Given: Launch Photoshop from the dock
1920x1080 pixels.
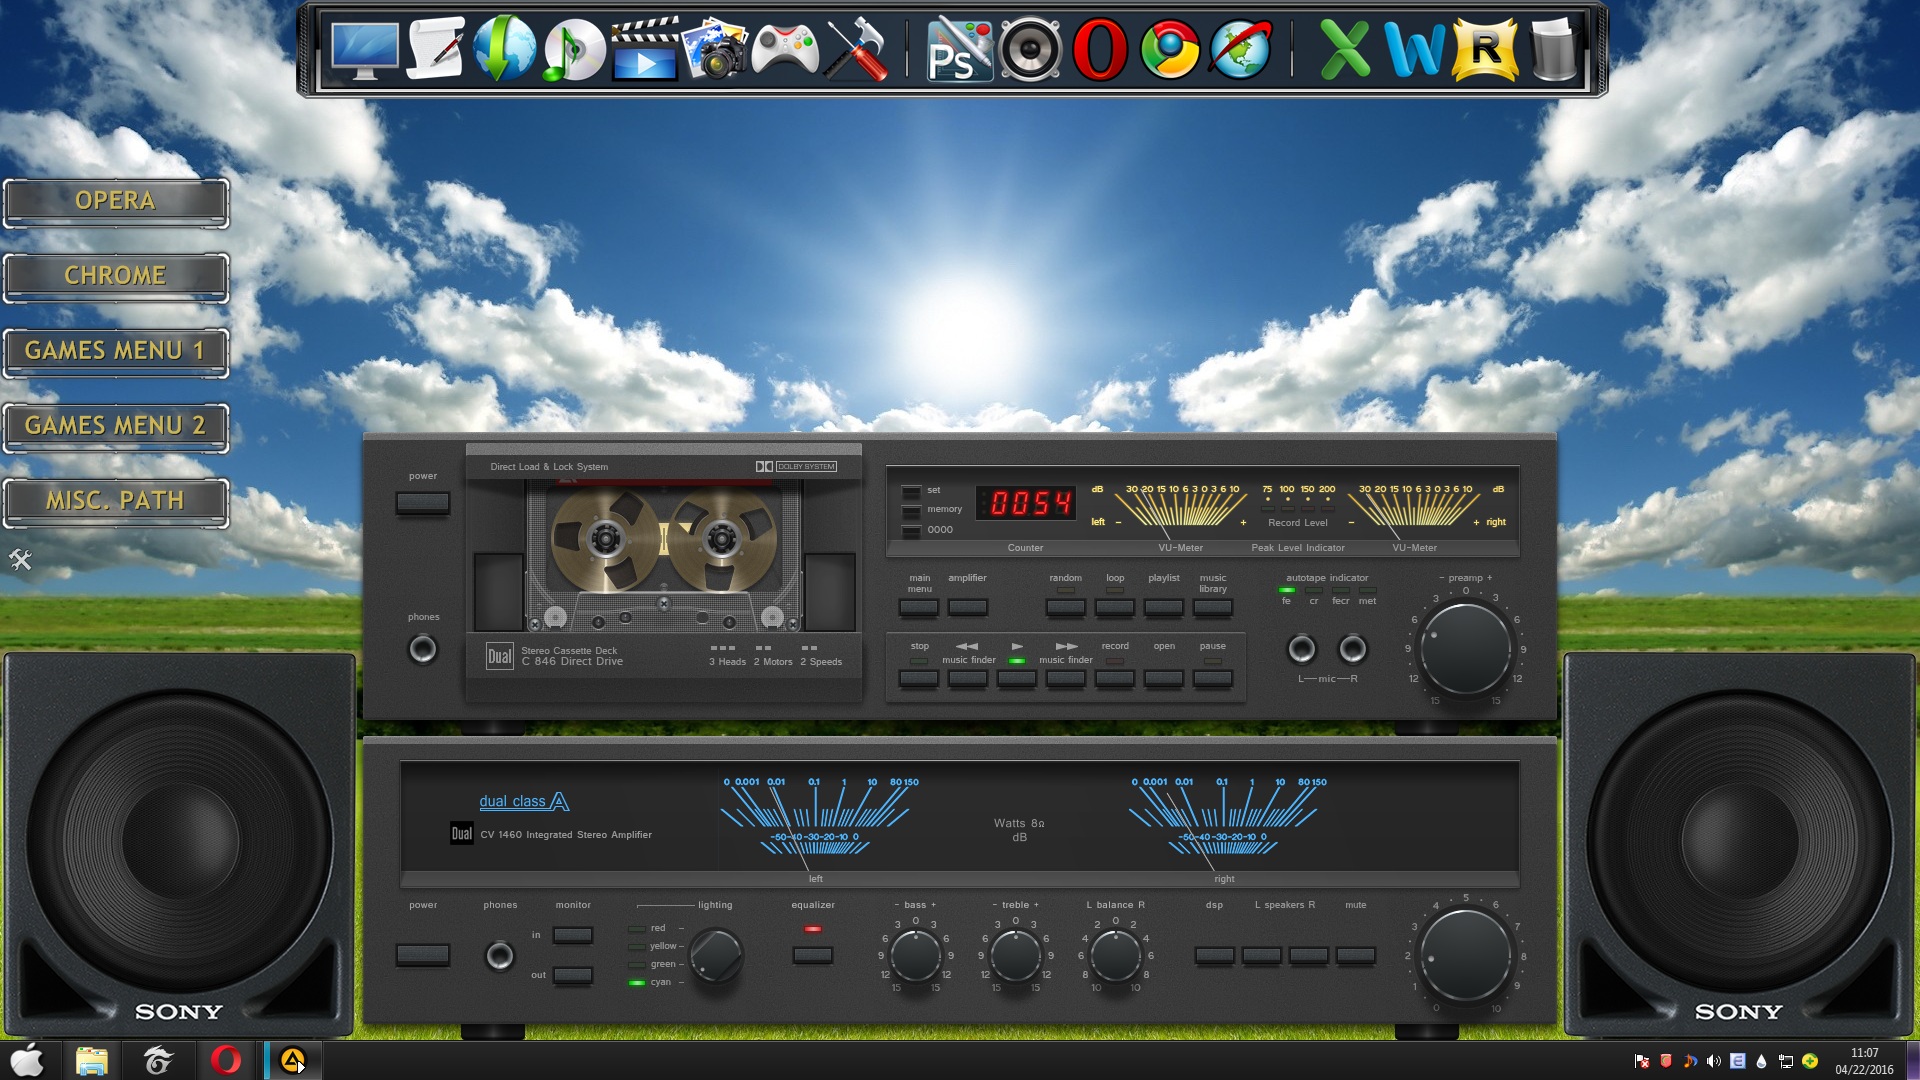Looking at the screenshot, I should [959, 49].
